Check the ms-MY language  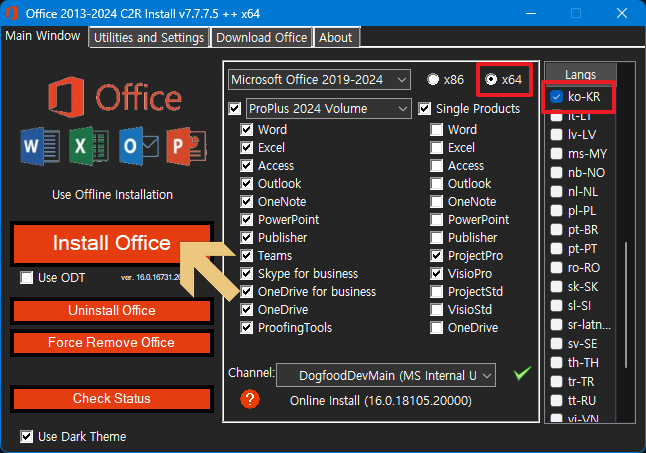click(556, 154)
